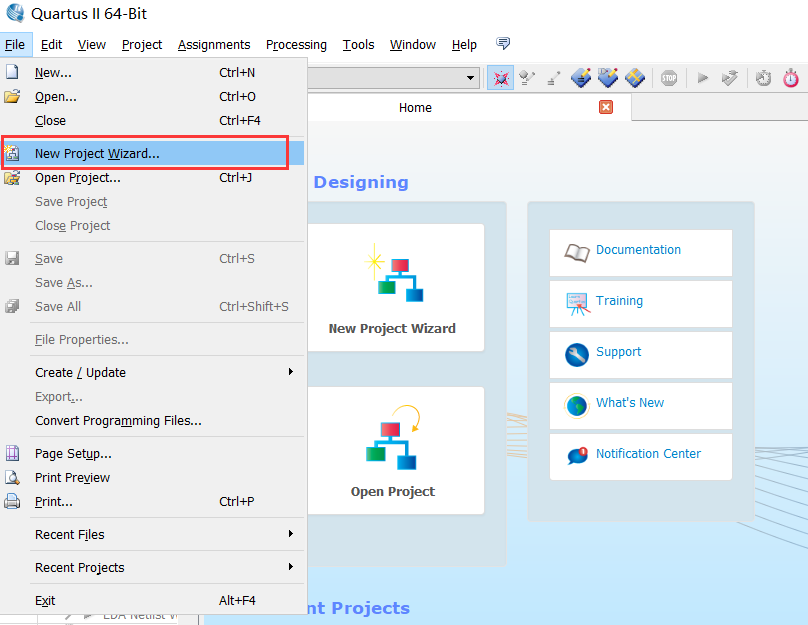Screen dimensions: 808x625
Task: Click the Start Analysis & Synthesis checkmark icon
Action: click(730, 78)
